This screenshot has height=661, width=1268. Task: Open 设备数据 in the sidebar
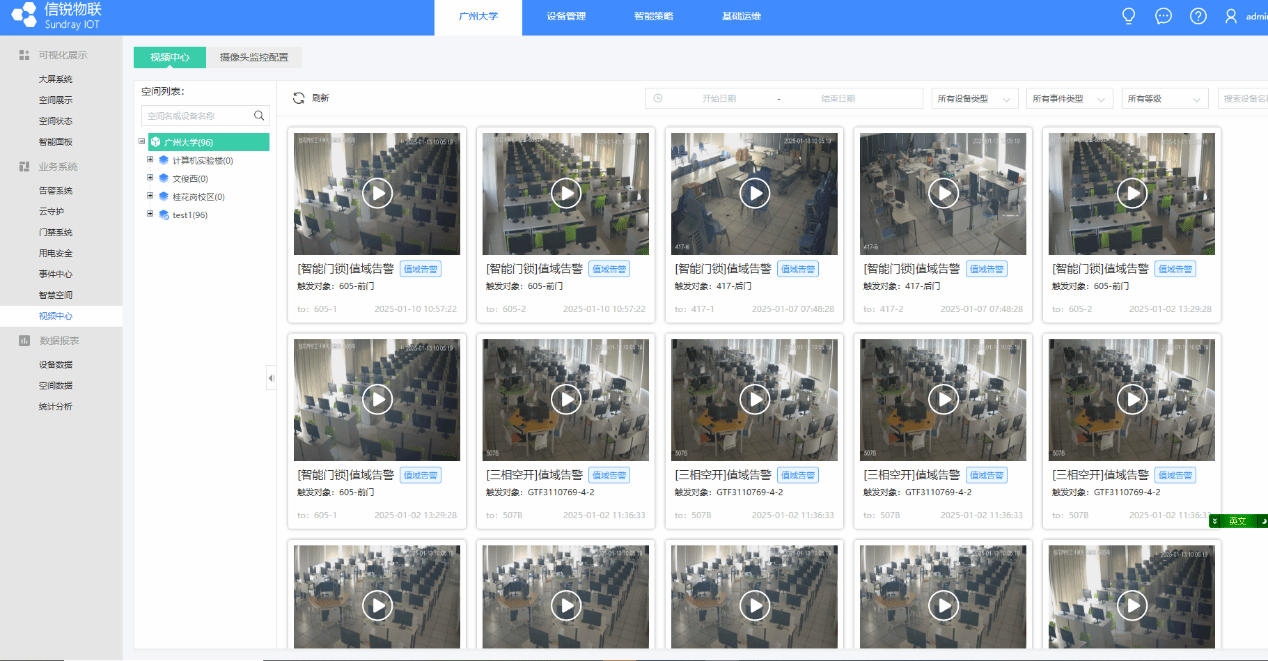56,364
